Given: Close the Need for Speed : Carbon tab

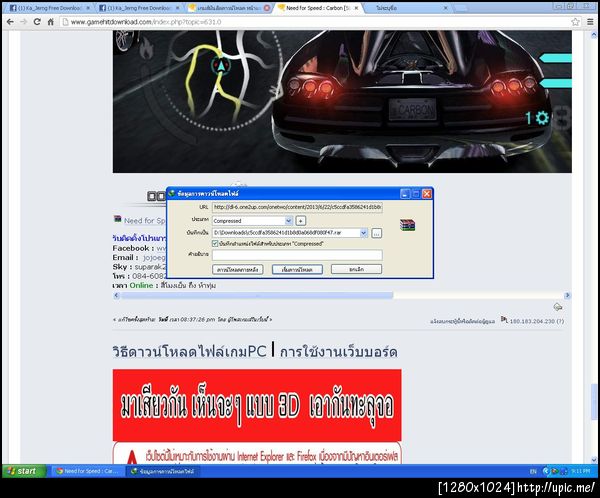Looking at the screenshot, I should coord(356,8).
